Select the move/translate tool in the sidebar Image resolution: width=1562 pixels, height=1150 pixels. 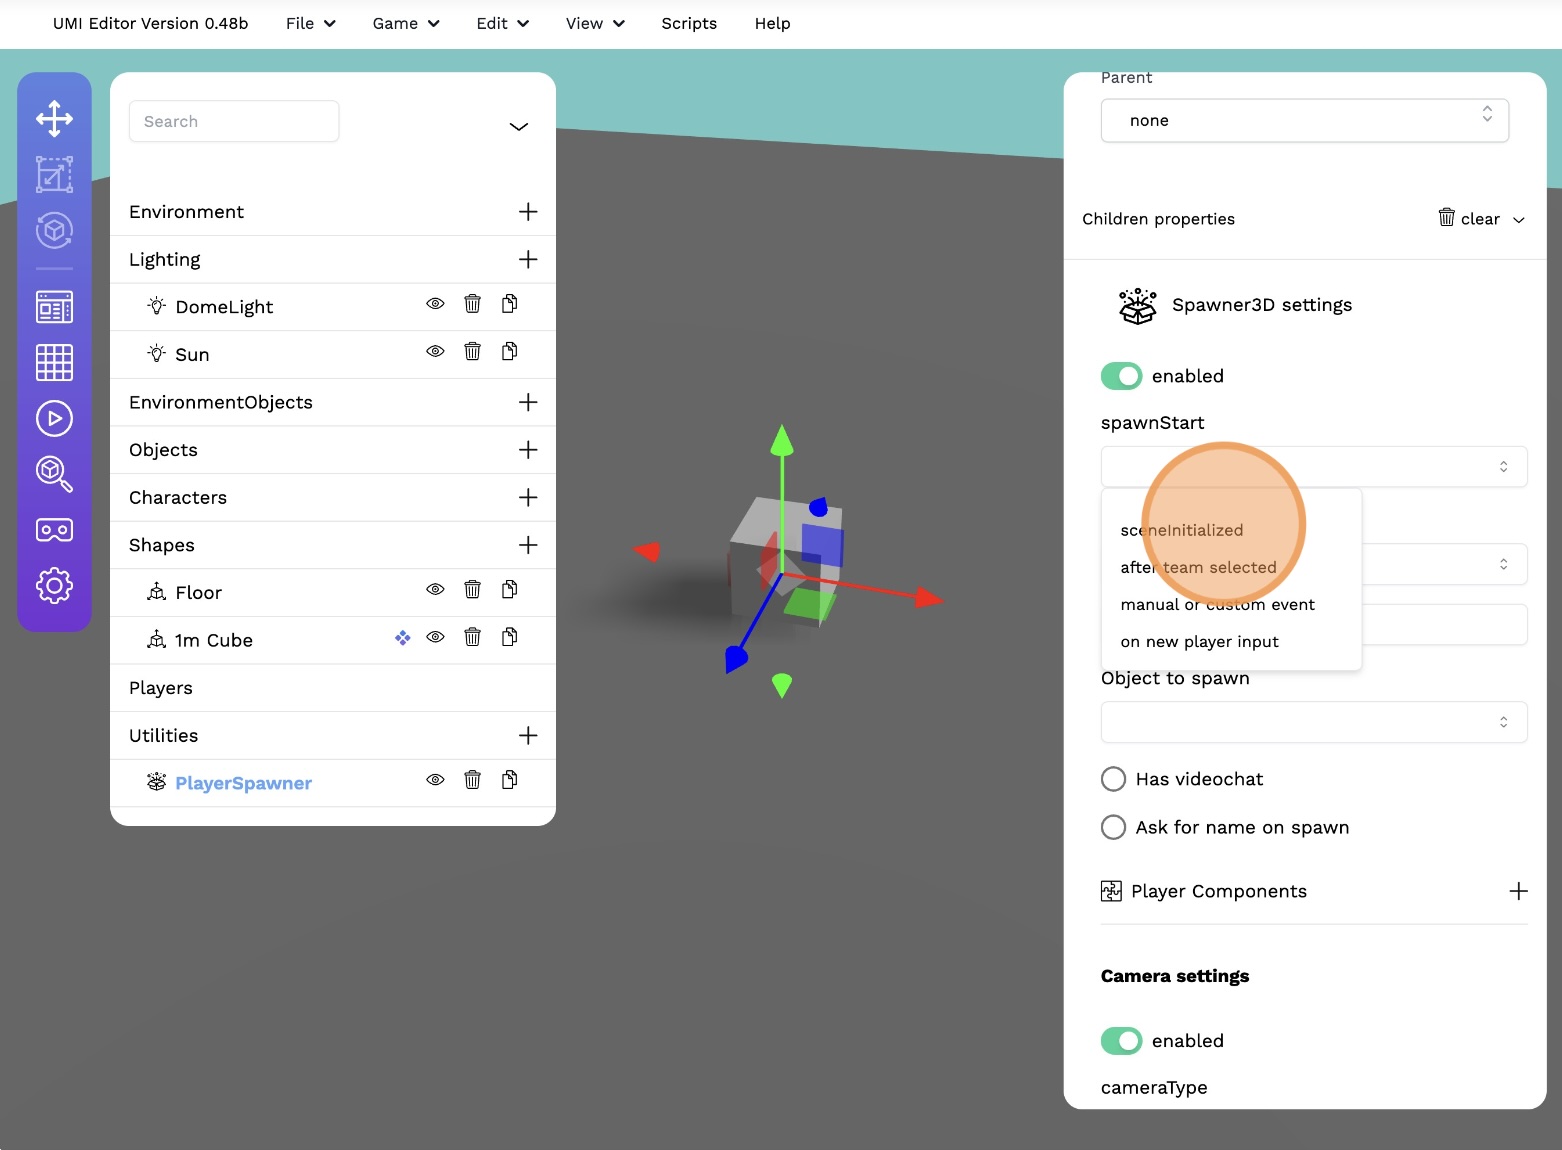(x=54, y=118)
